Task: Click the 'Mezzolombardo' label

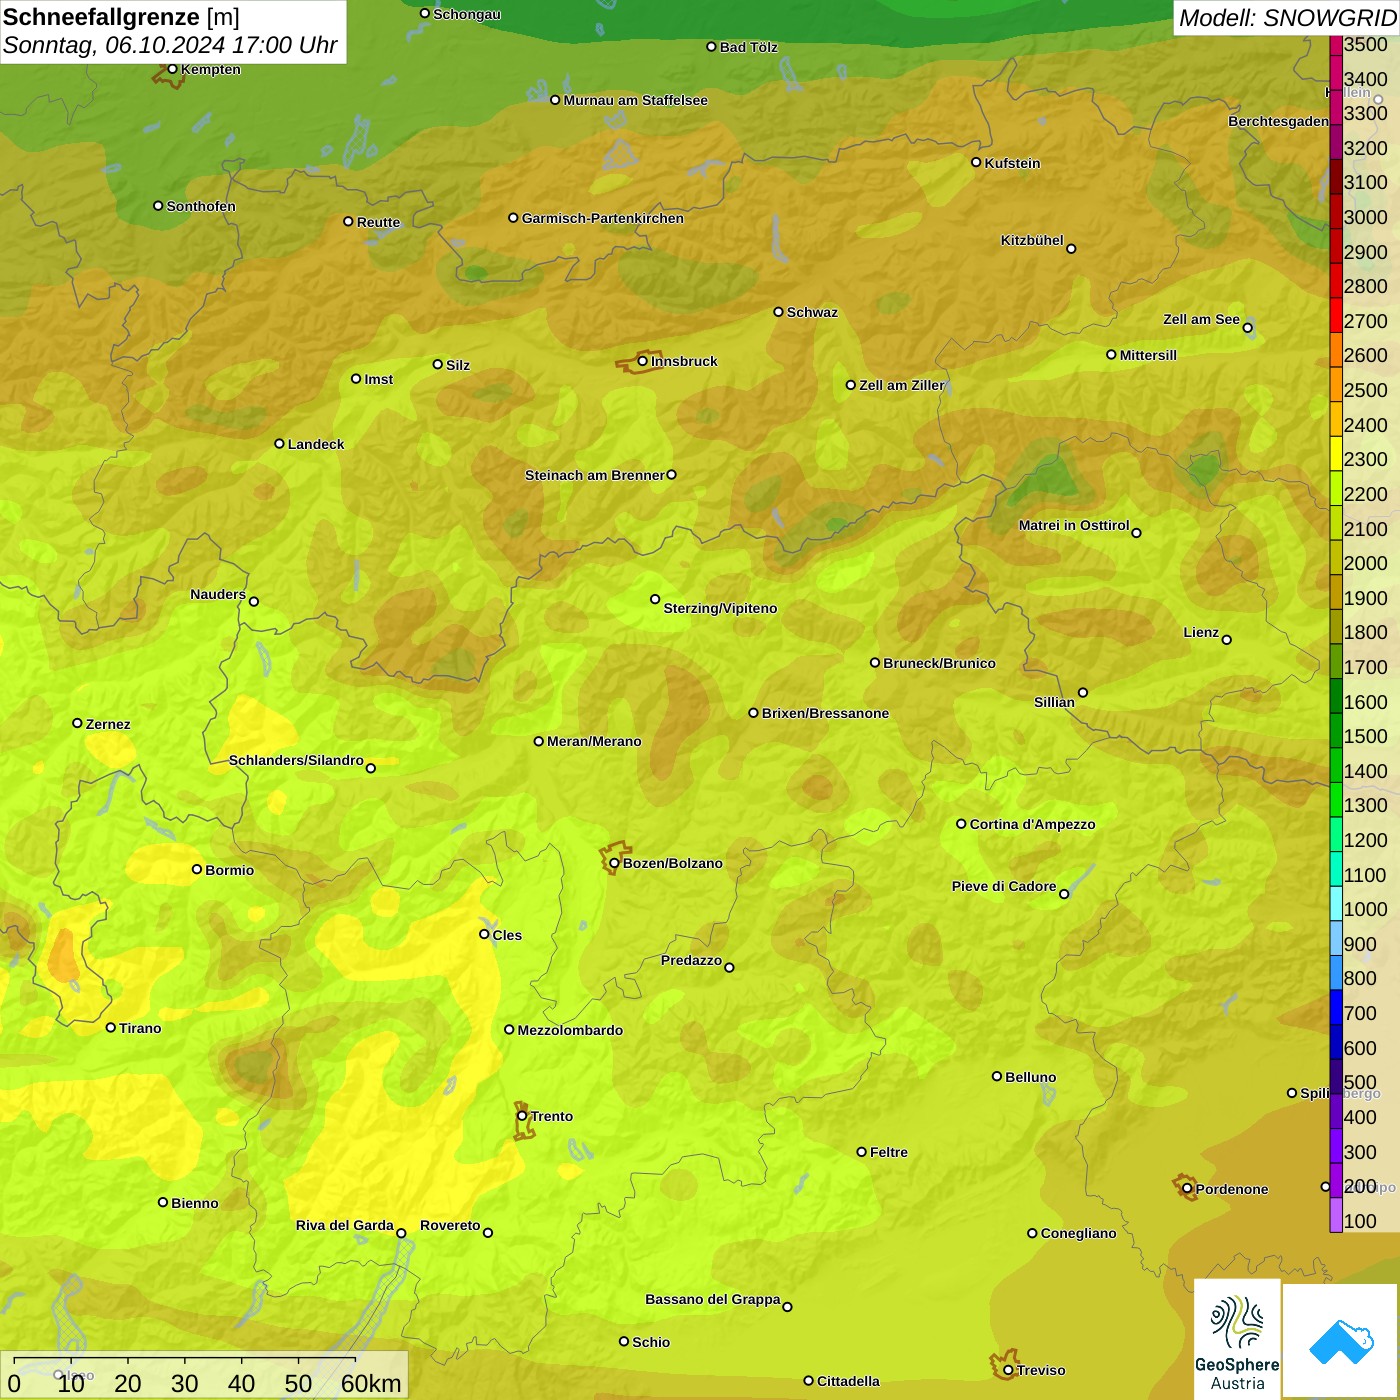Action: click(x=570, y=1030)
